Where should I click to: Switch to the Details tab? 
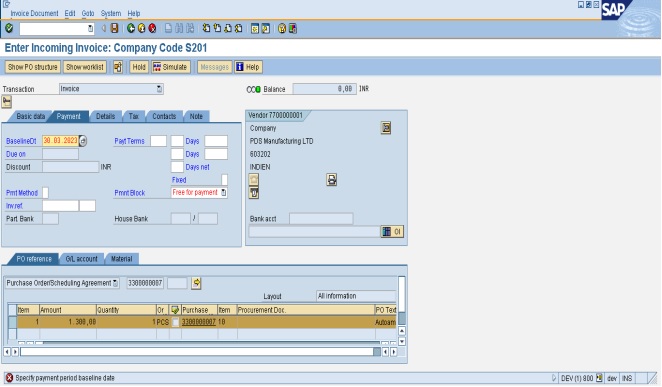tap(105, 116)
